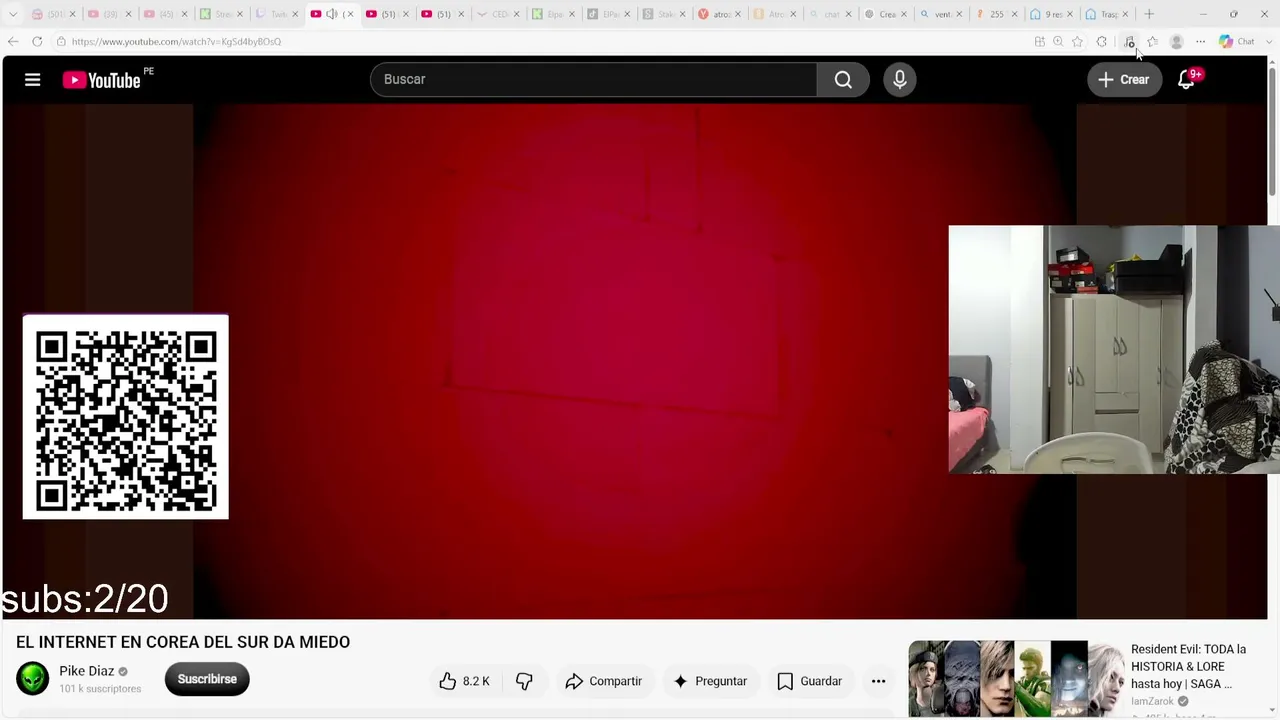Image resolution: width=1280 pixels, height=720 pixels.
Task: Click the video title EL INTERNET EN COREA
Action: (183, 642)
